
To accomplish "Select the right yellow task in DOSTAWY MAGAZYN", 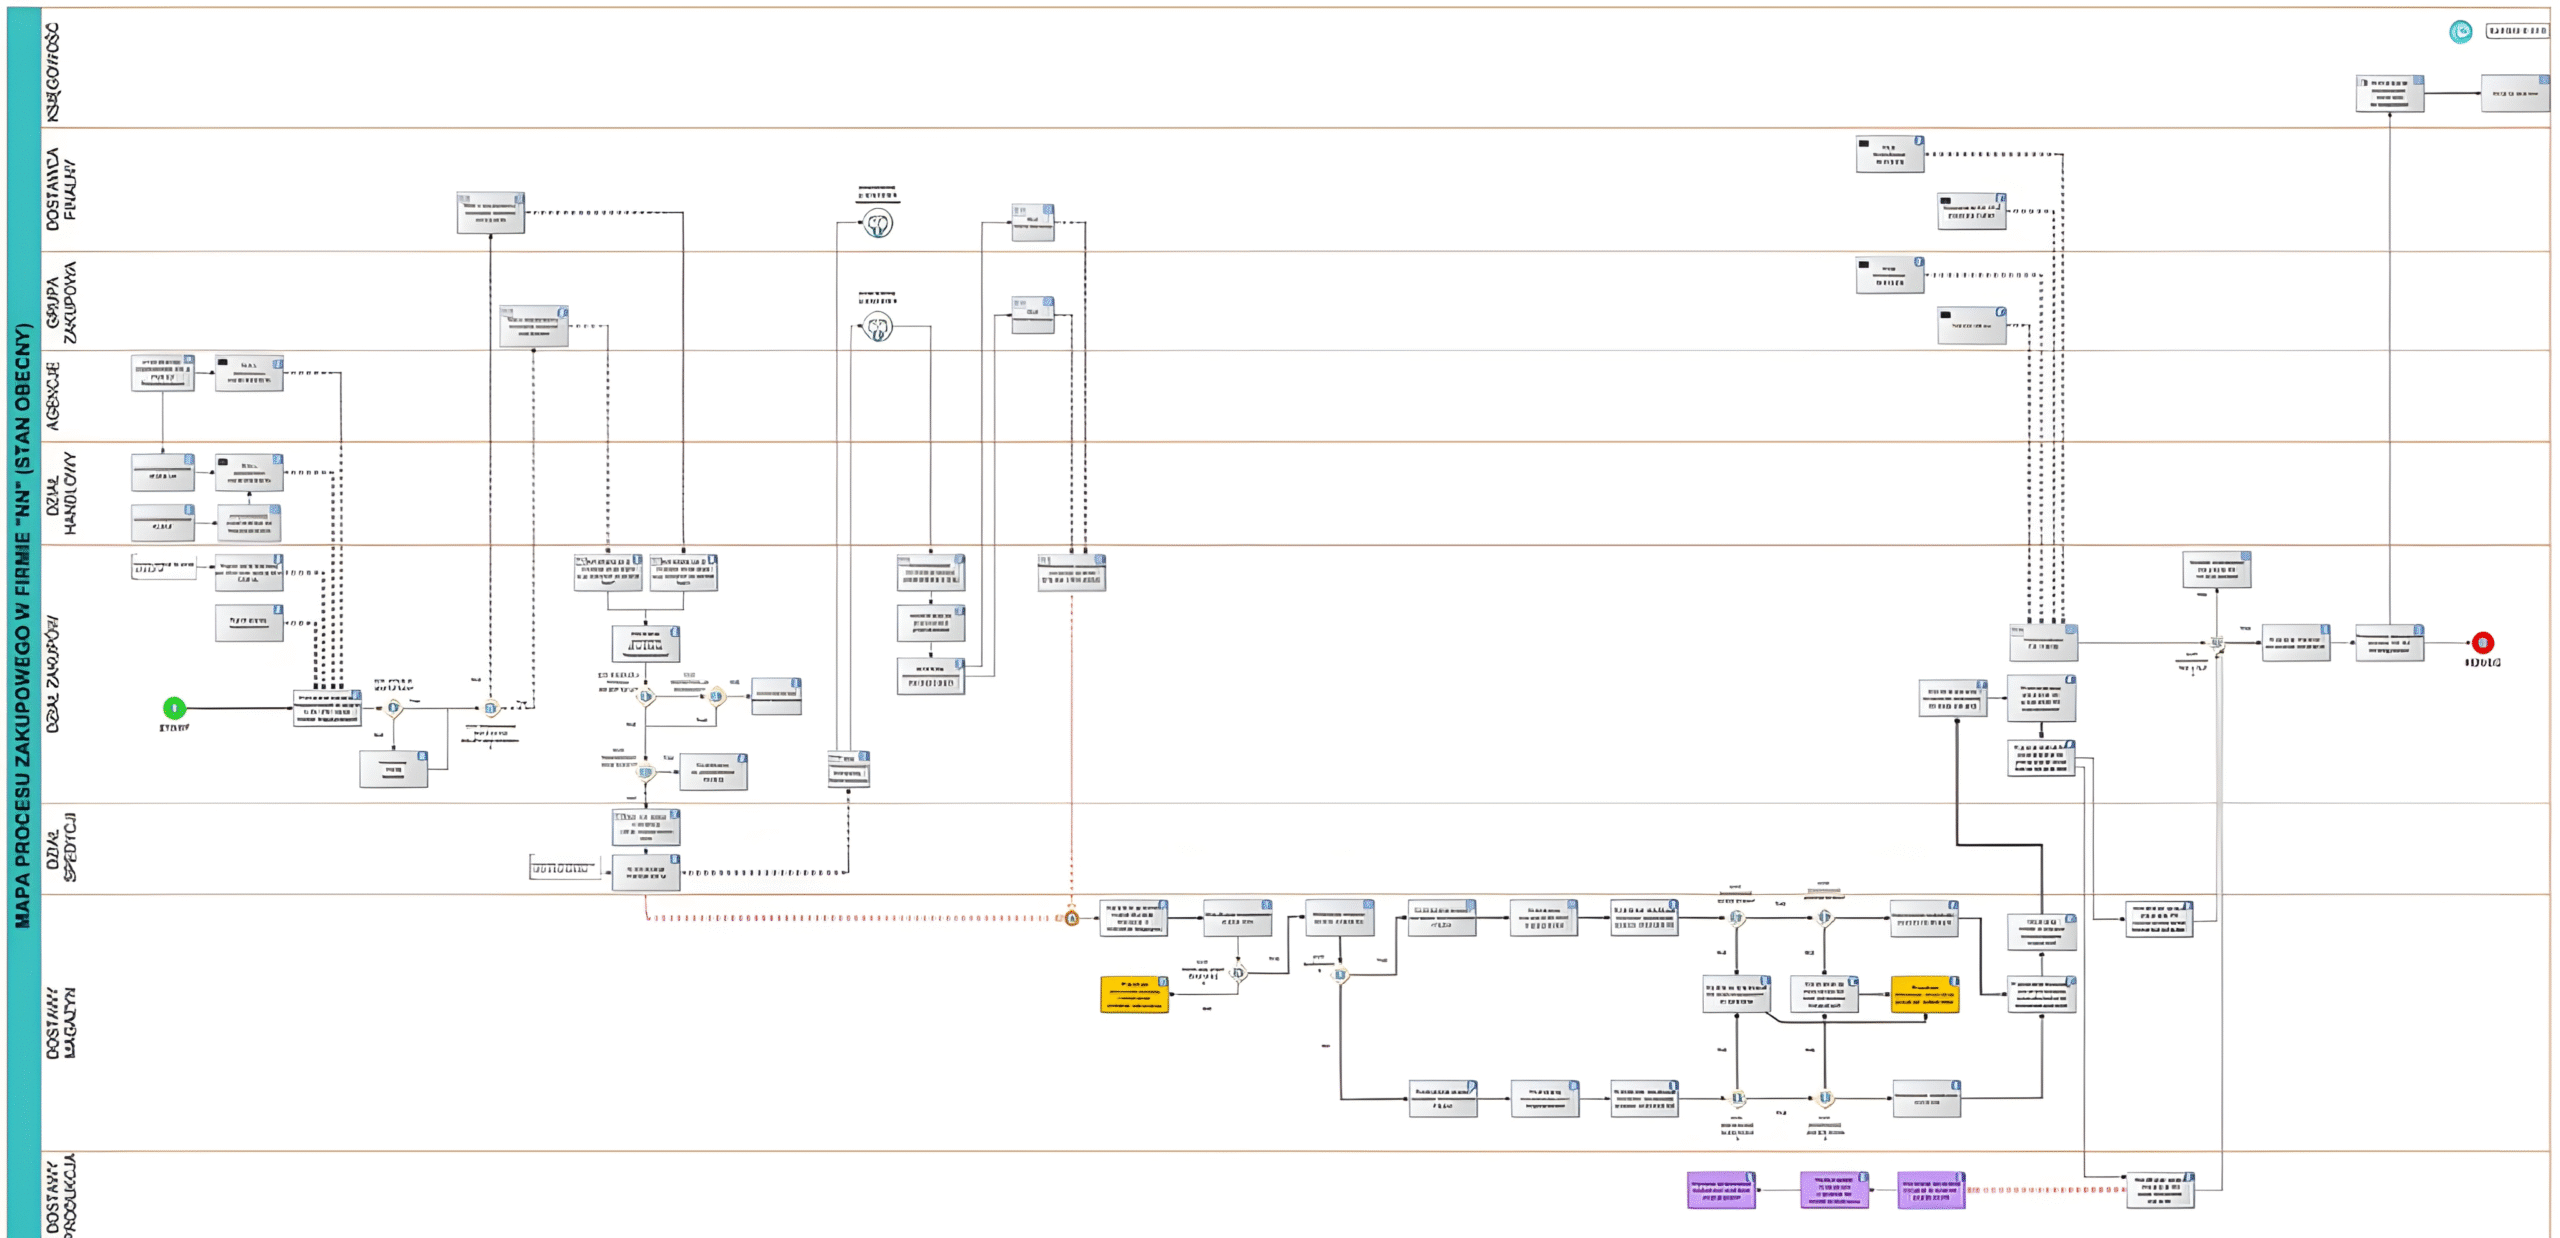I will [1924, 995].
